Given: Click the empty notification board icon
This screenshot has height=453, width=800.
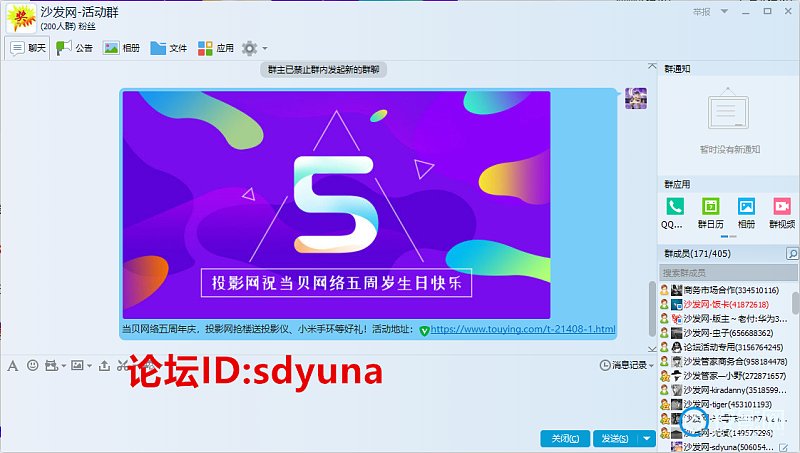Looking at the screenshot, I should coord(728,108).
